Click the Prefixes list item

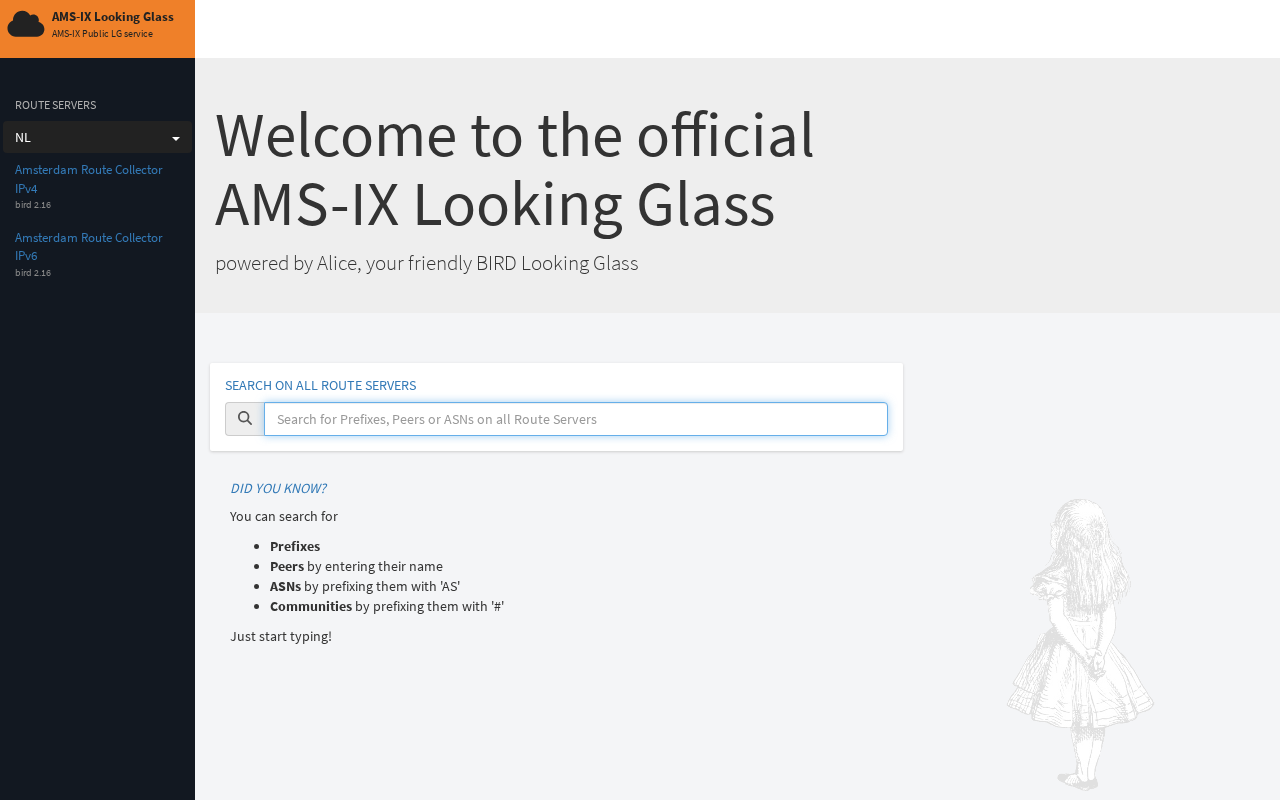pyautogui.click(x=295, y=546)
